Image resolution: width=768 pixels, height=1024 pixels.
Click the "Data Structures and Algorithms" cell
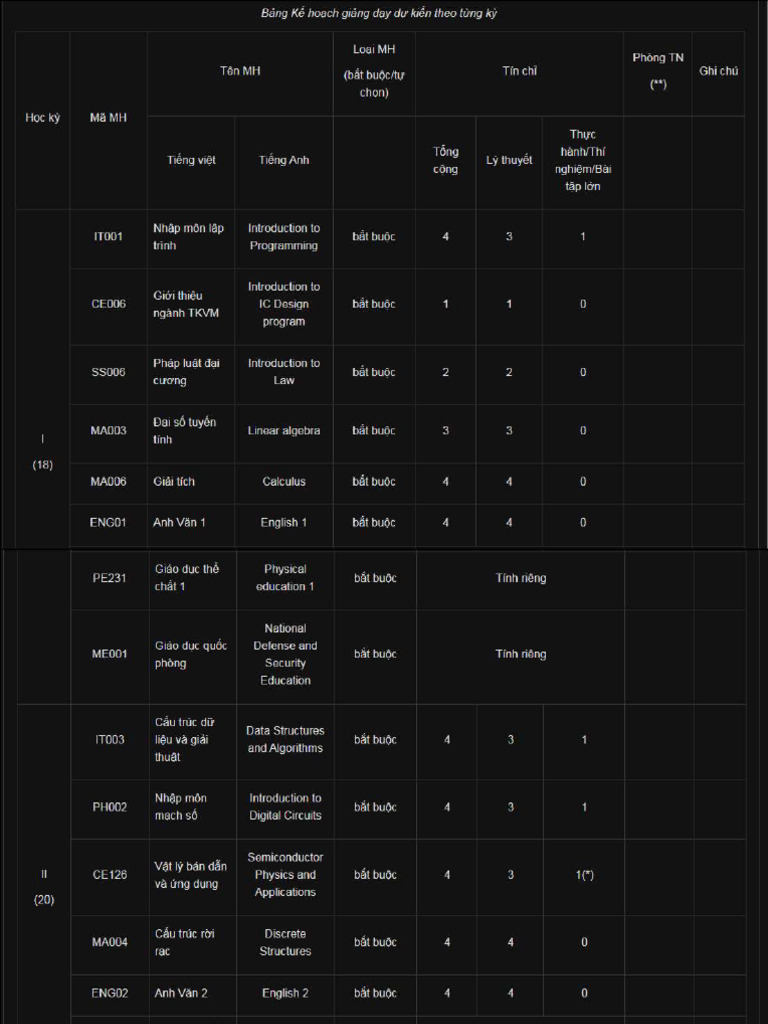point(286,740)
